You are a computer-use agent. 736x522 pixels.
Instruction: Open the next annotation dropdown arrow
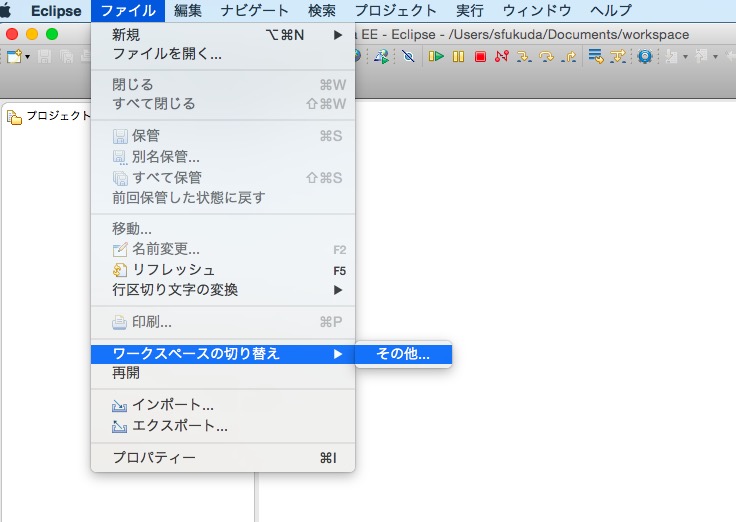click(685, 57)
